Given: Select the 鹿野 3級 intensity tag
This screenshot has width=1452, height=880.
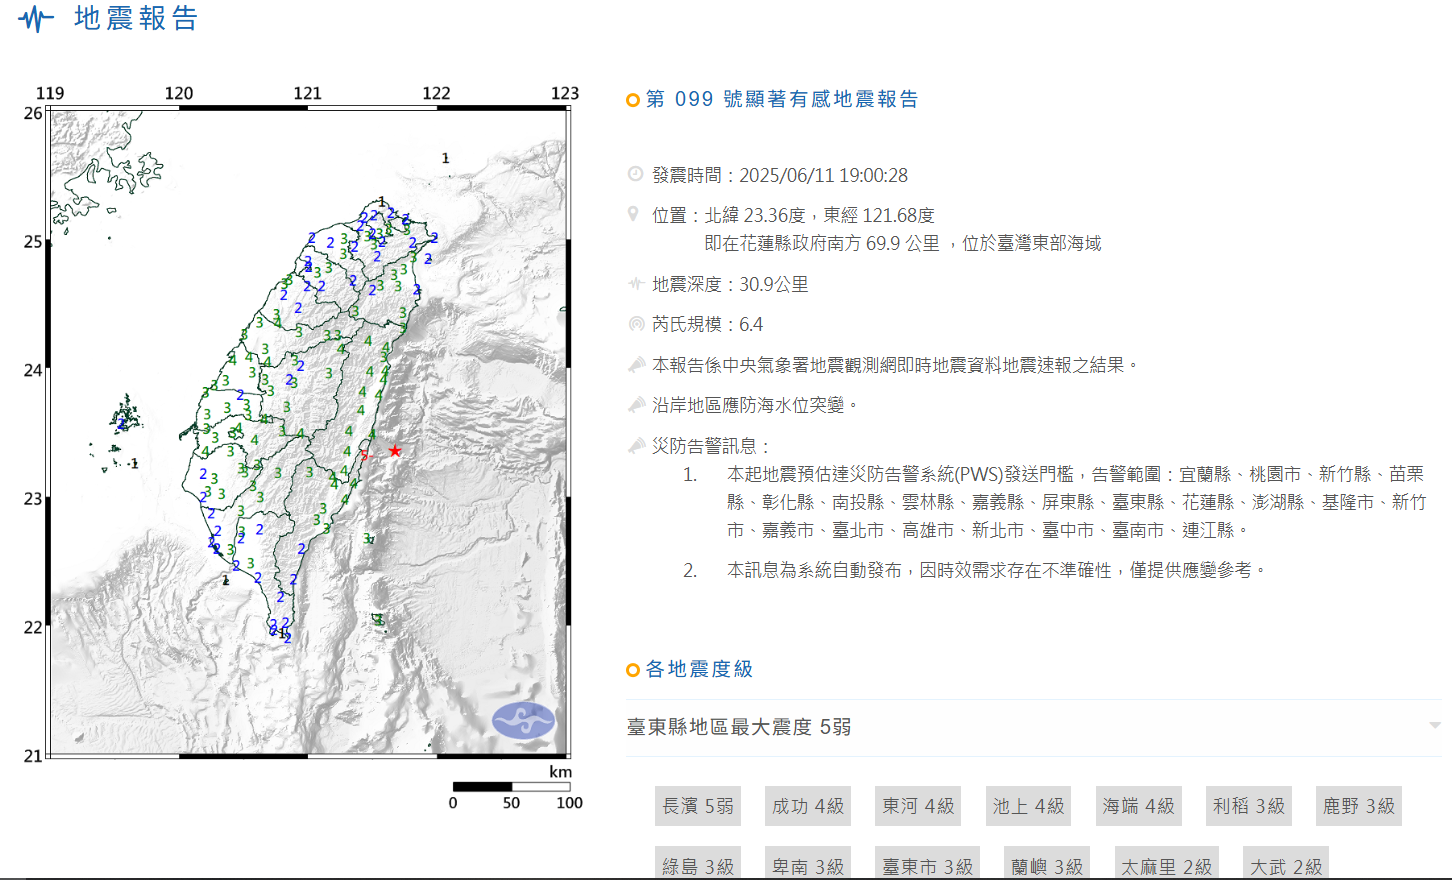Looking at the screenshot, I should 1359,806.
